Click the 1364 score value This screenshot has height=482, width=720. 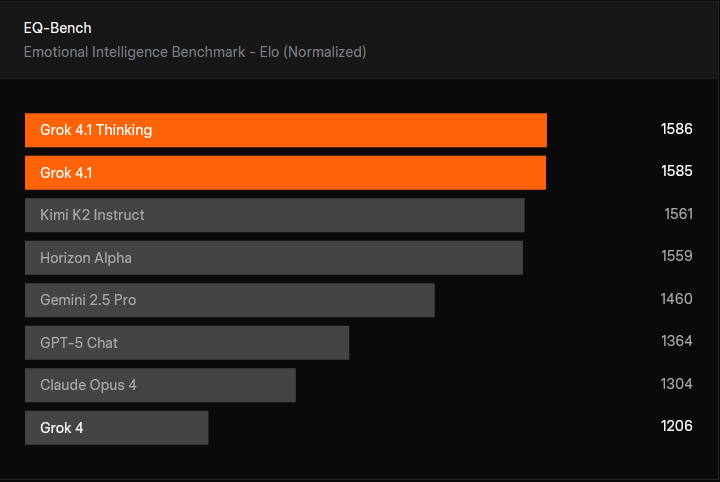(x=676, y=341)
